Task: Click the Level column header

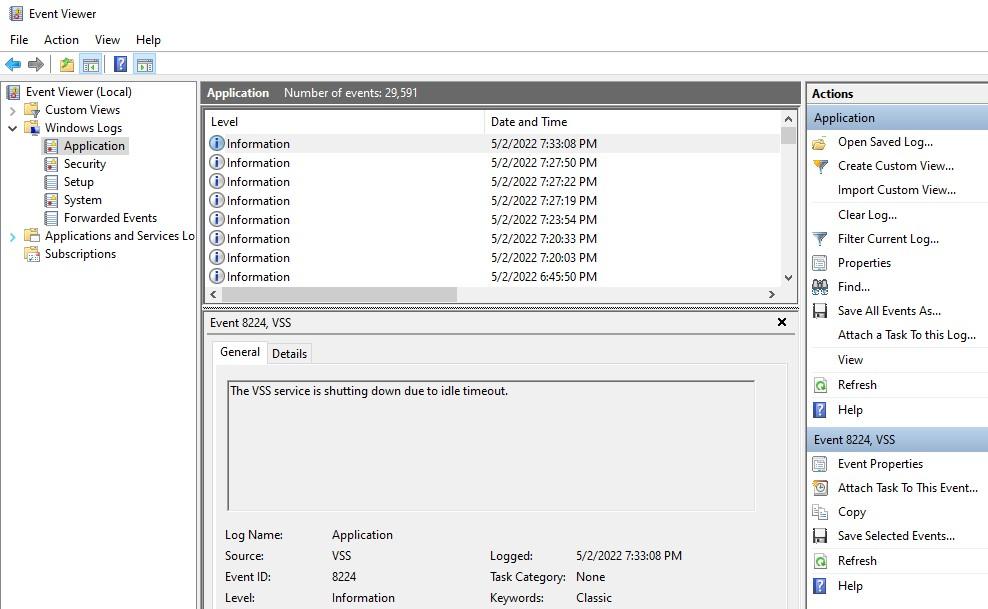Action: (x=345, y=122)
